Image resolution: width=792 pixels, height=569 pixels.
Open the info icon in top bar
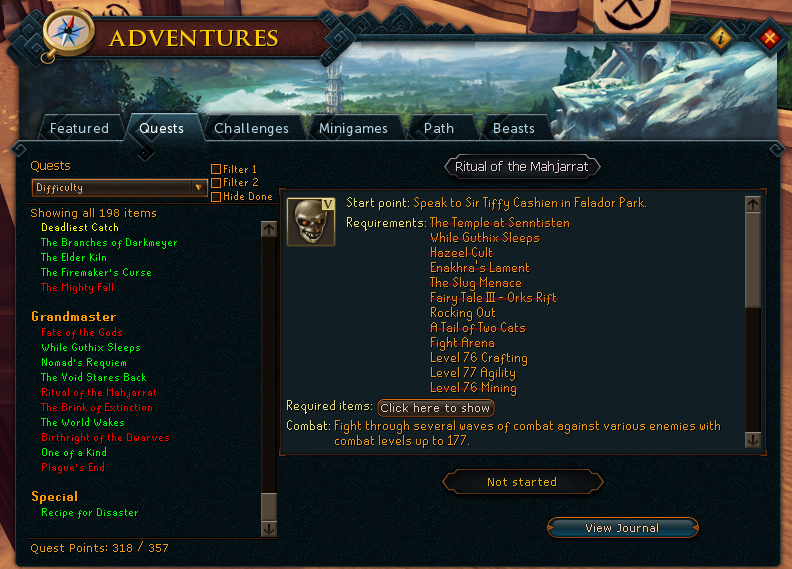pyautogui.click(x=721, y=37)
